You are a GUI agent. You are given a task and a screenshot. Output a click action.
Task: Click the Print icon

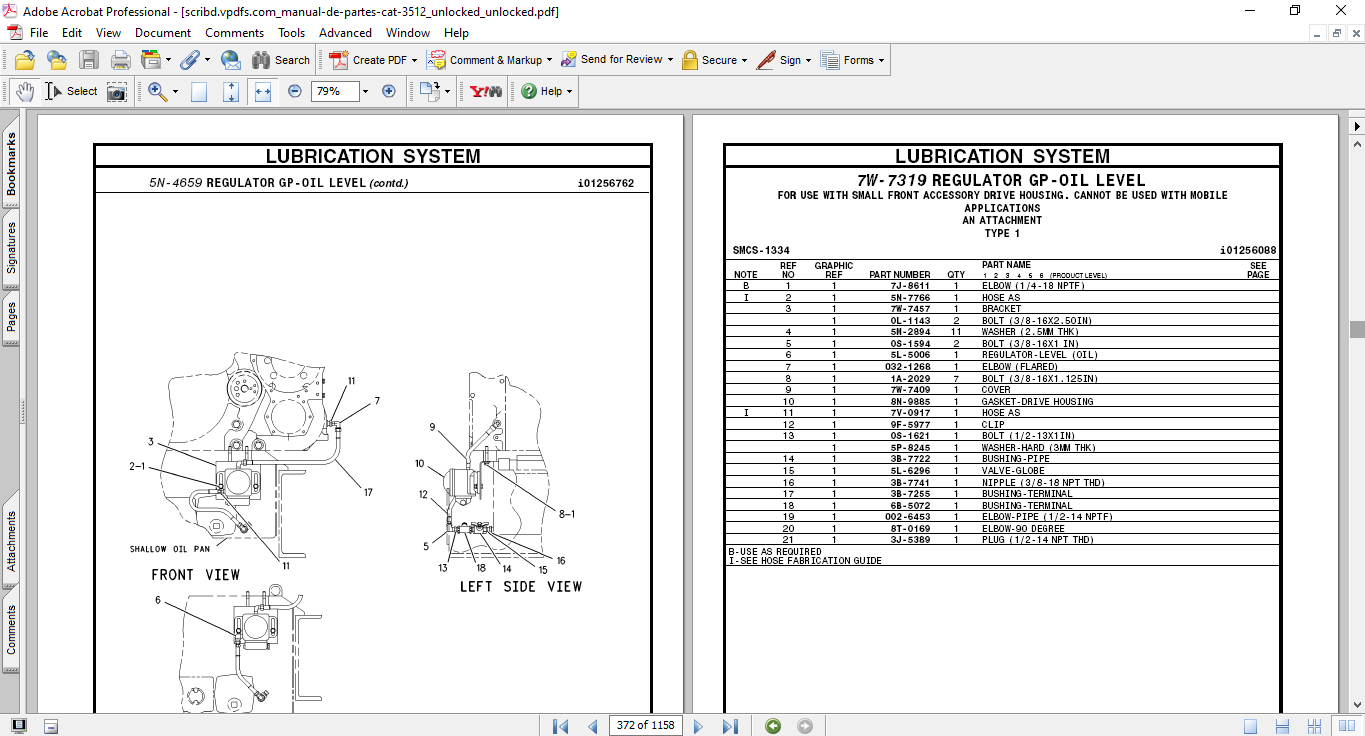121,60
